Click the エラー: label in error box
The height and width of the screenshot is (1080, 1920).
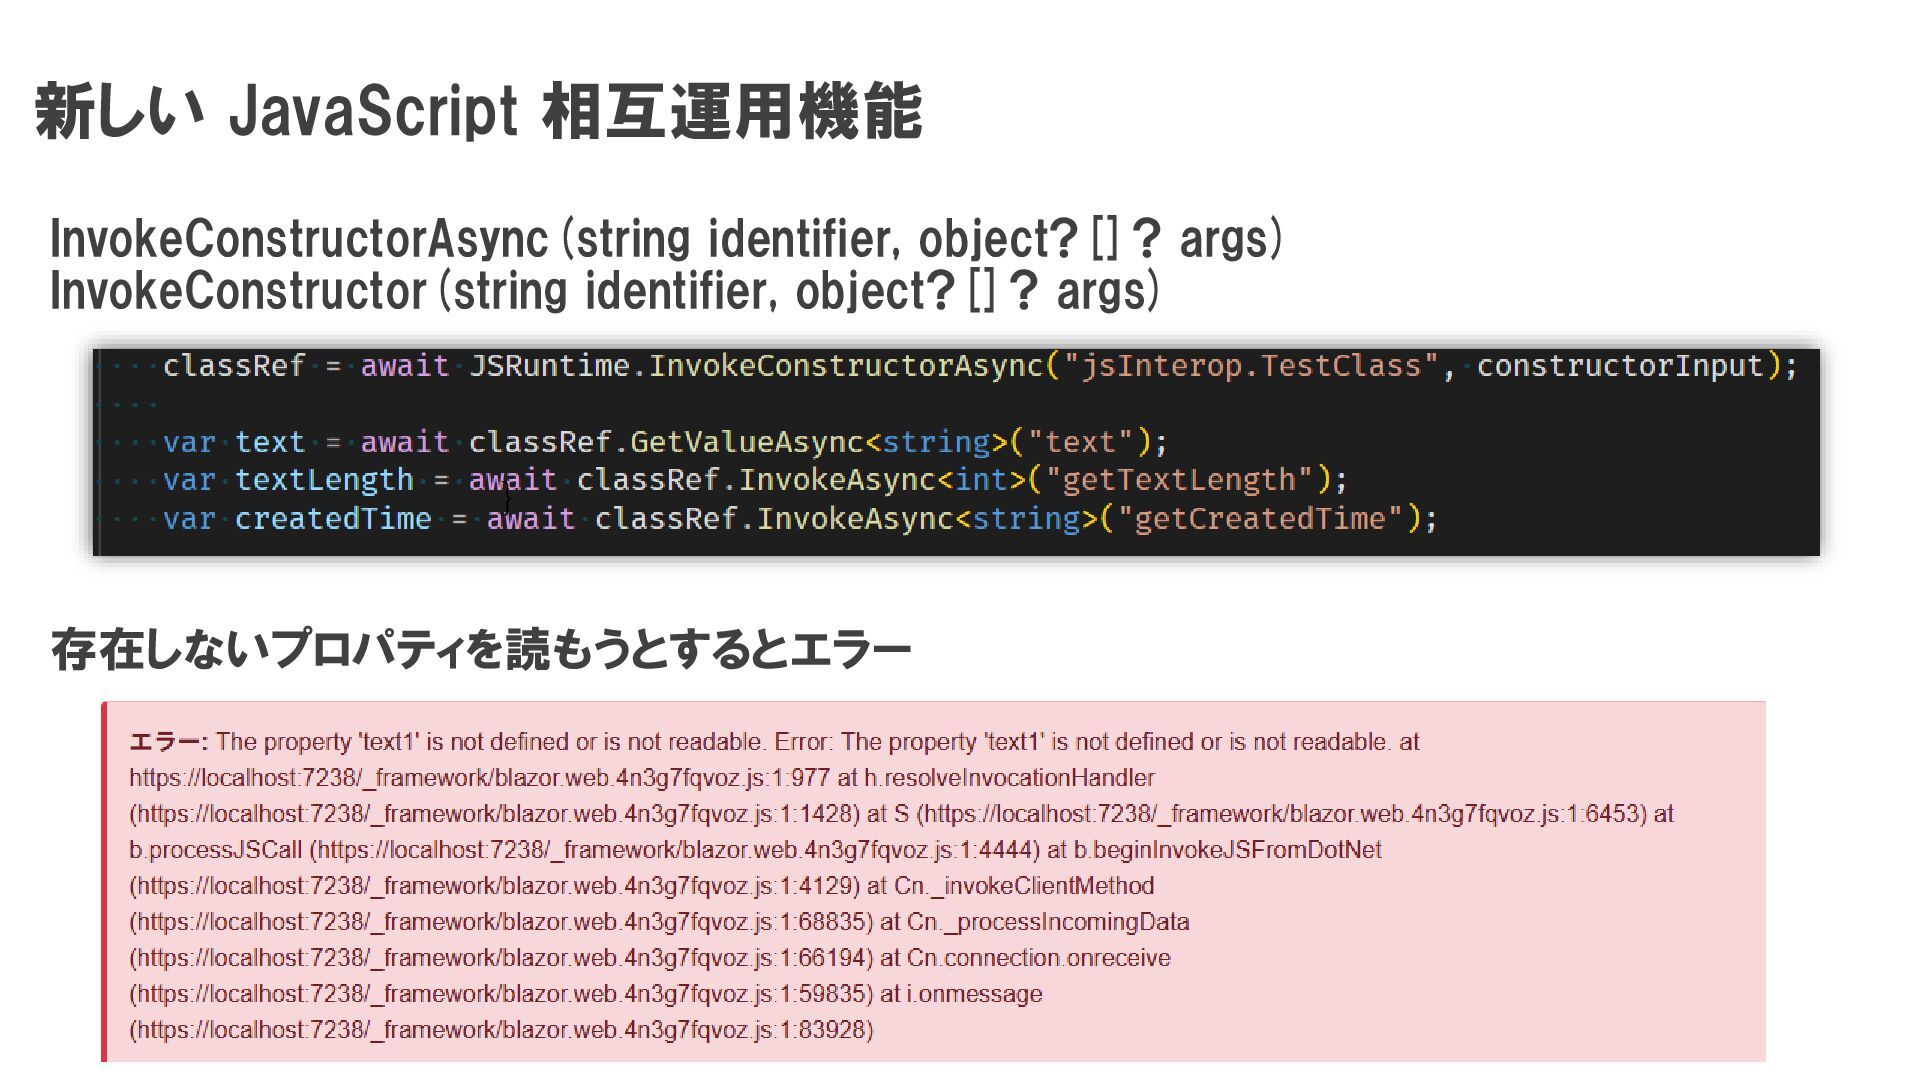point(168,742)
